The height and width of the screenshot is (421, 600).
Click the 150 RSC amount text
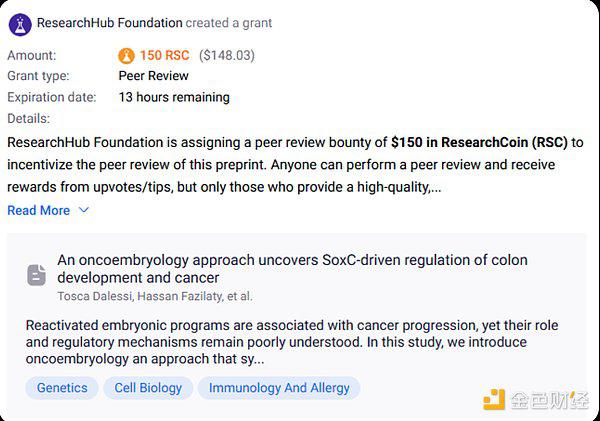point(165,55)
